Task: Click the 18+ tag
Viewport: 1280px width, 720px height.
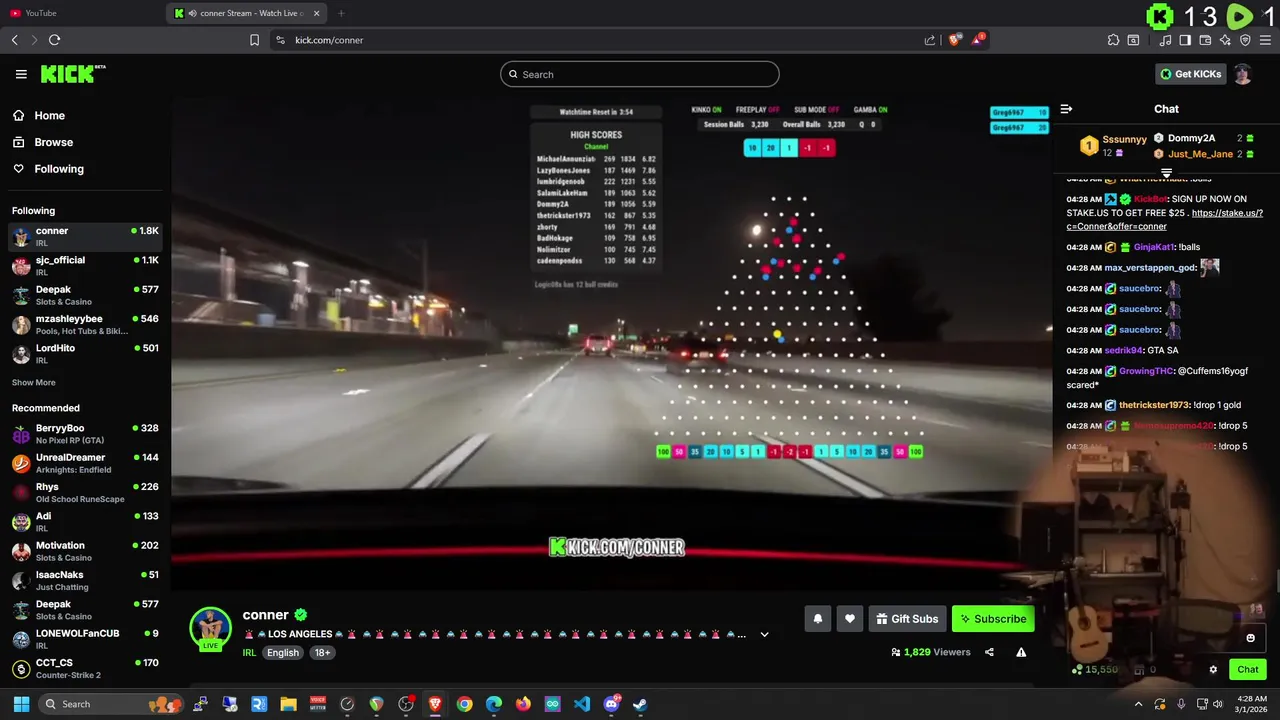Action: click(322, 652)
